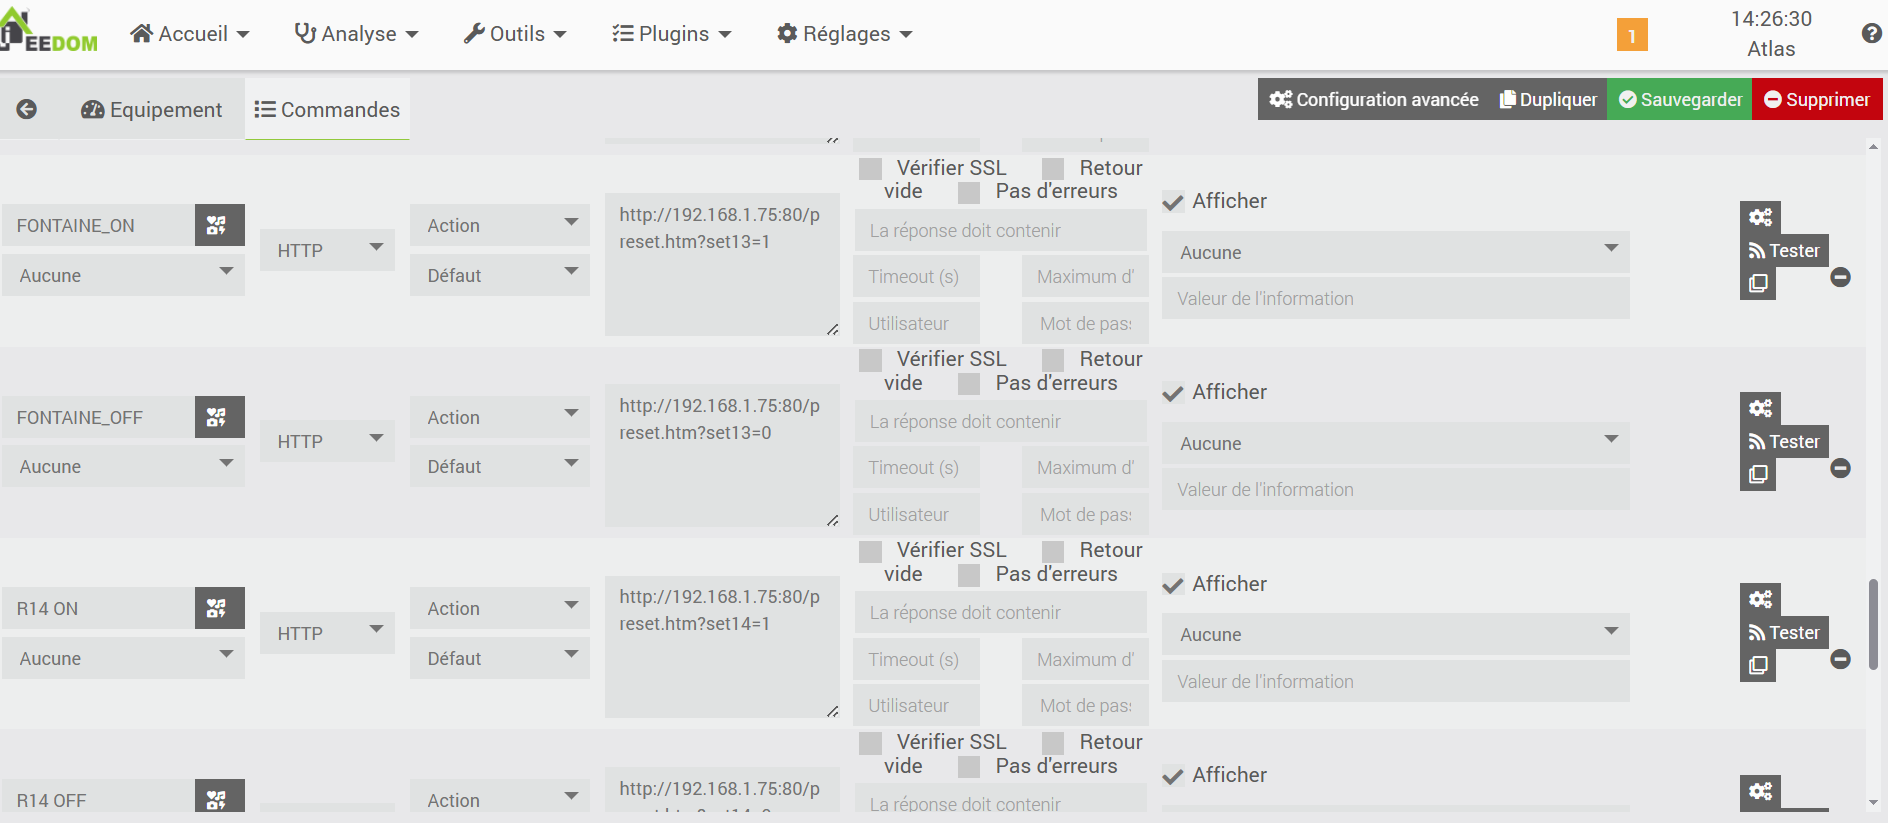Screen dimensions: 1888x823
Task: Open the Action type dropdown for FONTAINE_OFF
Action: point(499,417)
